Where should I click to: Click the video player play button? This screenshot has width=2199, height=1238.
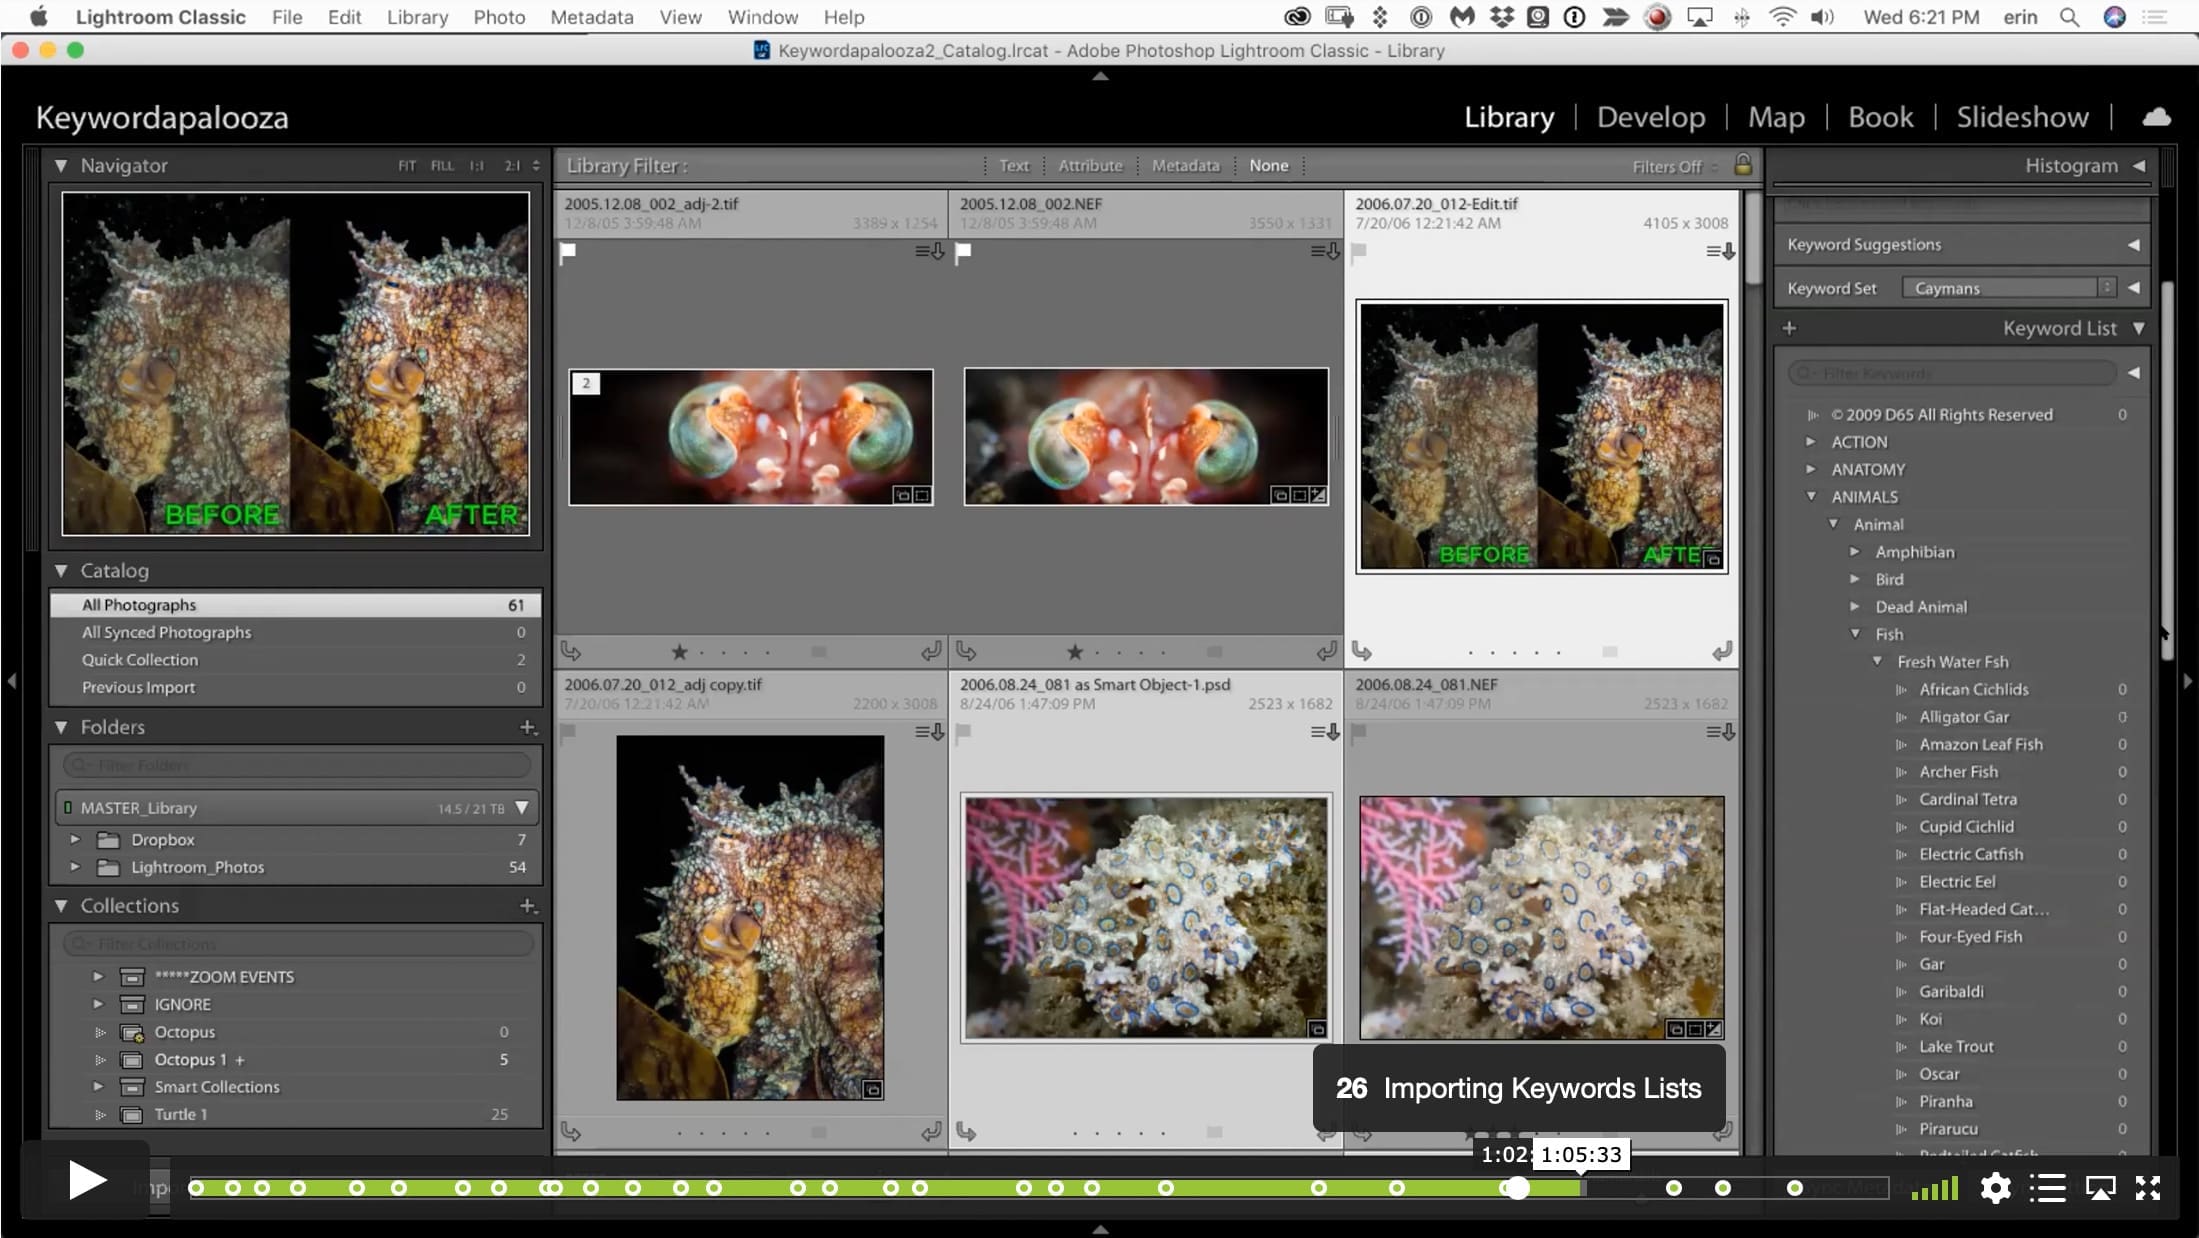point(87,1181)
